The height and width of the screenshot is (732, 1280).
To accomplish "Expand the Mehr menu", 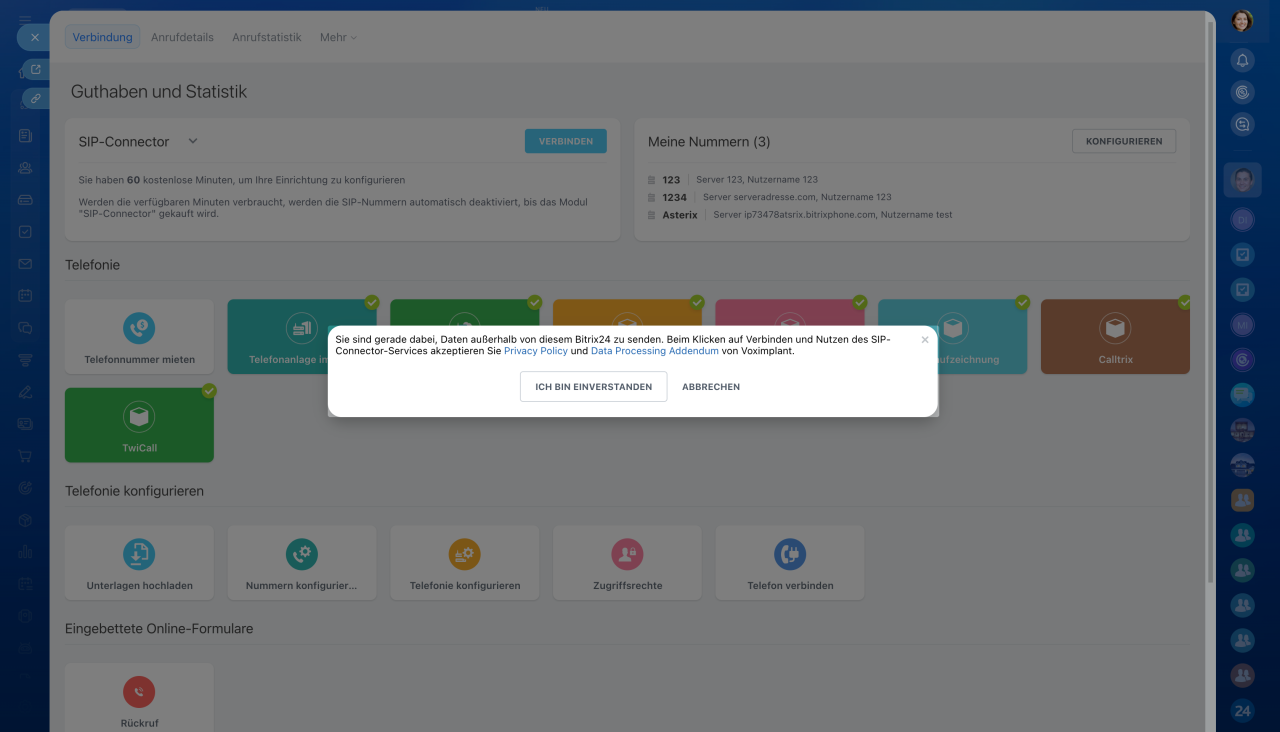I will tap(338, 38).
